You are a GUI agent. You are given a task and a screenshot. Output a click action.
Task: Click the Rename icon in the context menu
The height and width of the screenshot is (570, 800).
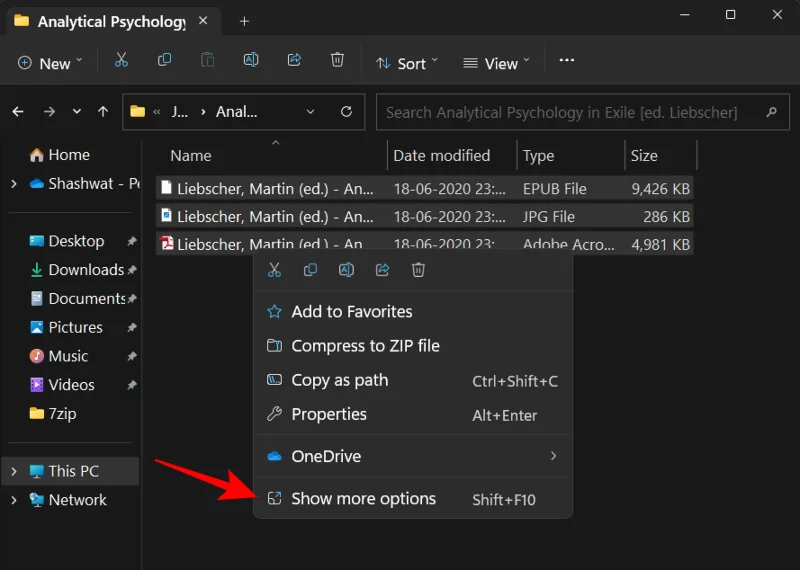pos(346,270)
